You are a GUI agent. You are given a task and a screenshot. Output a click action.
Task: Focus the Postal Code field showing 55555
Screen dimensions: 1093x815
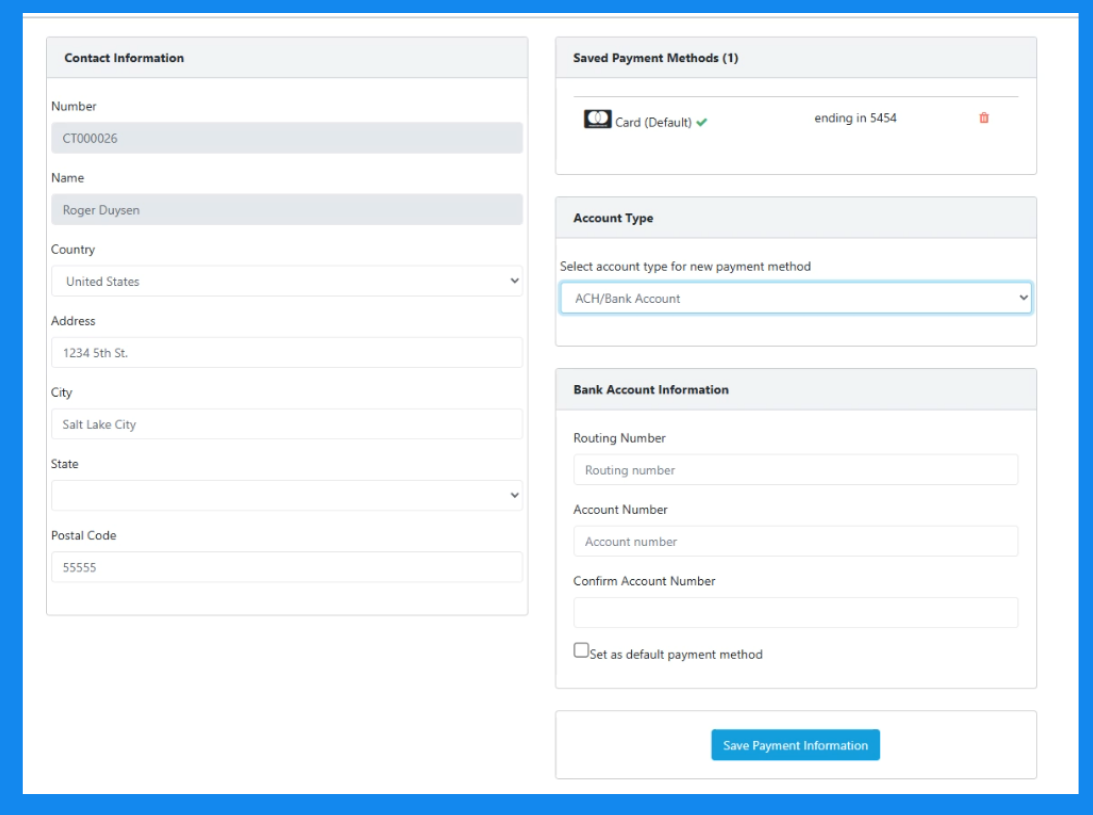[286, 567]
